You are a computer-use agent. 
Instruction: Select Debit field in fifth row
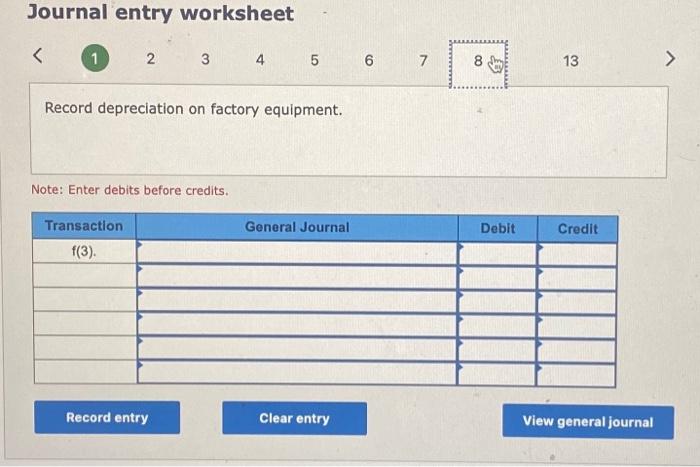tap(497, 350)
